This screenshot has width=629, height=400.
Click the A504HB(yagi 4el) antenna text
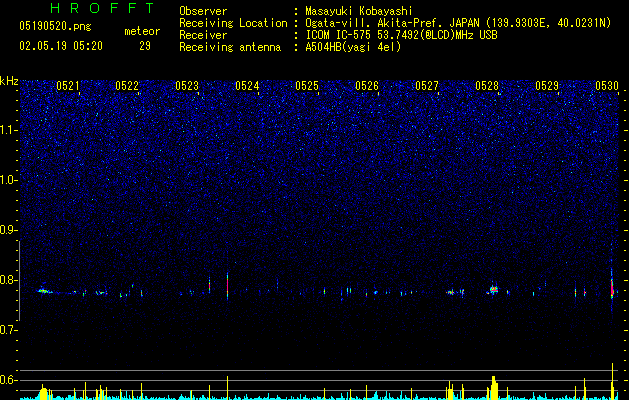point(353,47)
